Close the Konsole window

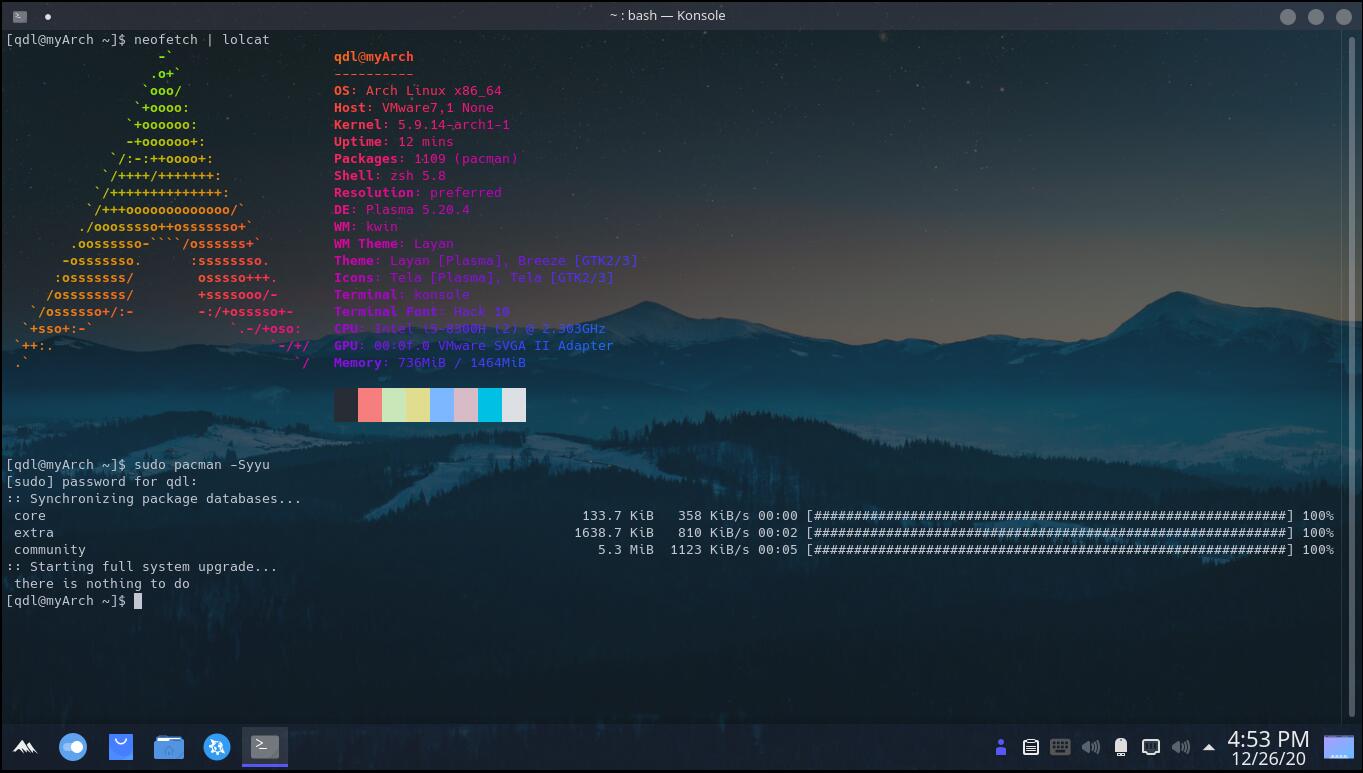point(1343,16)
